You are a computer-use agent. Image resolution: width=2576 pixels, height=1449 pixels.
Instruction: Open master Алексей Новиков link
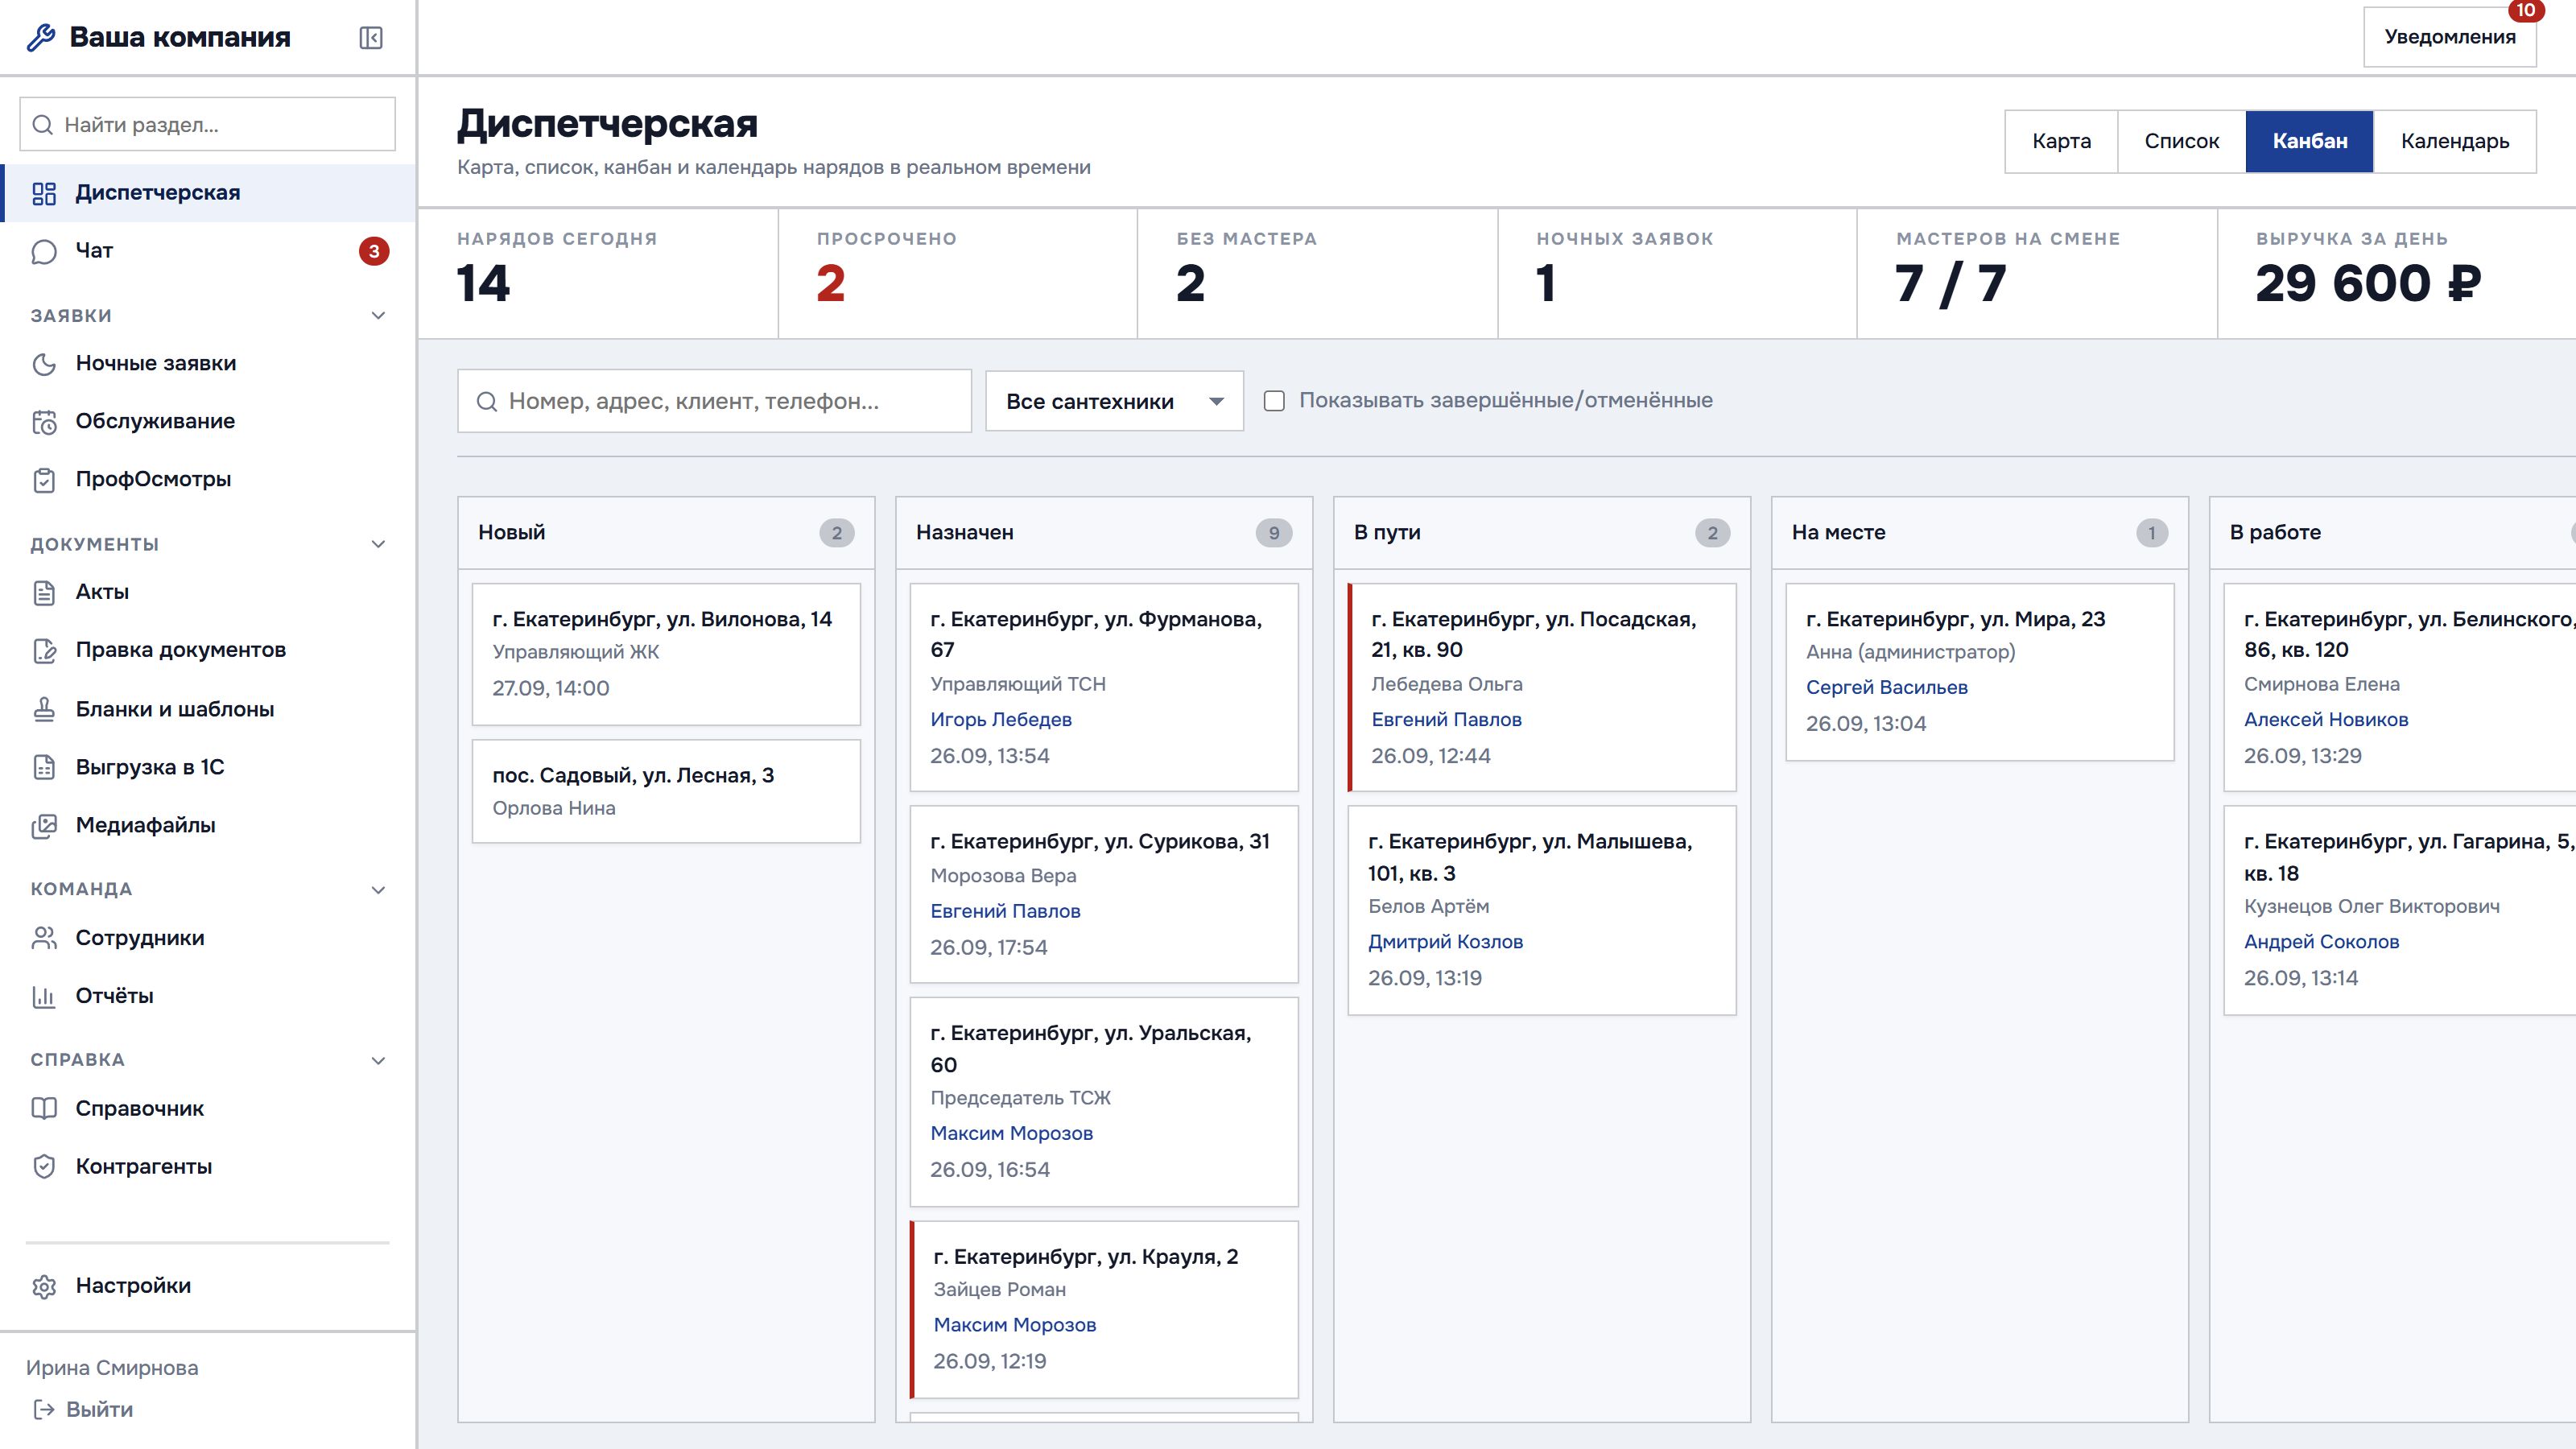pyautogui.click(x=2325, y=719)
